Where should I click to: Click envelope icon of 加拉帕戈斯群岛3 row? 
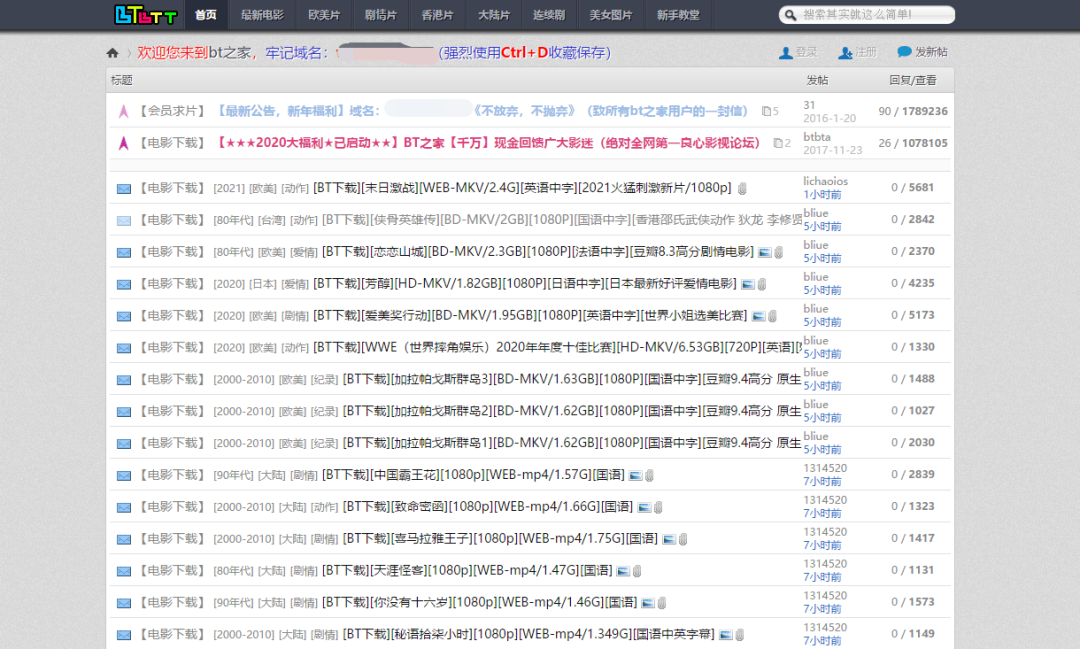point(124,380)
